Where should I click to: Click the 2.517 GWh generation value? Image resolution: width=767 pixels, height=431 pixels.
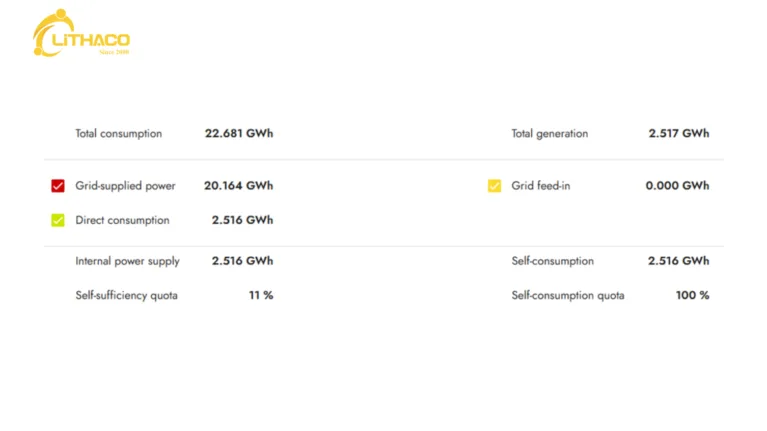[x=679, y=134]
